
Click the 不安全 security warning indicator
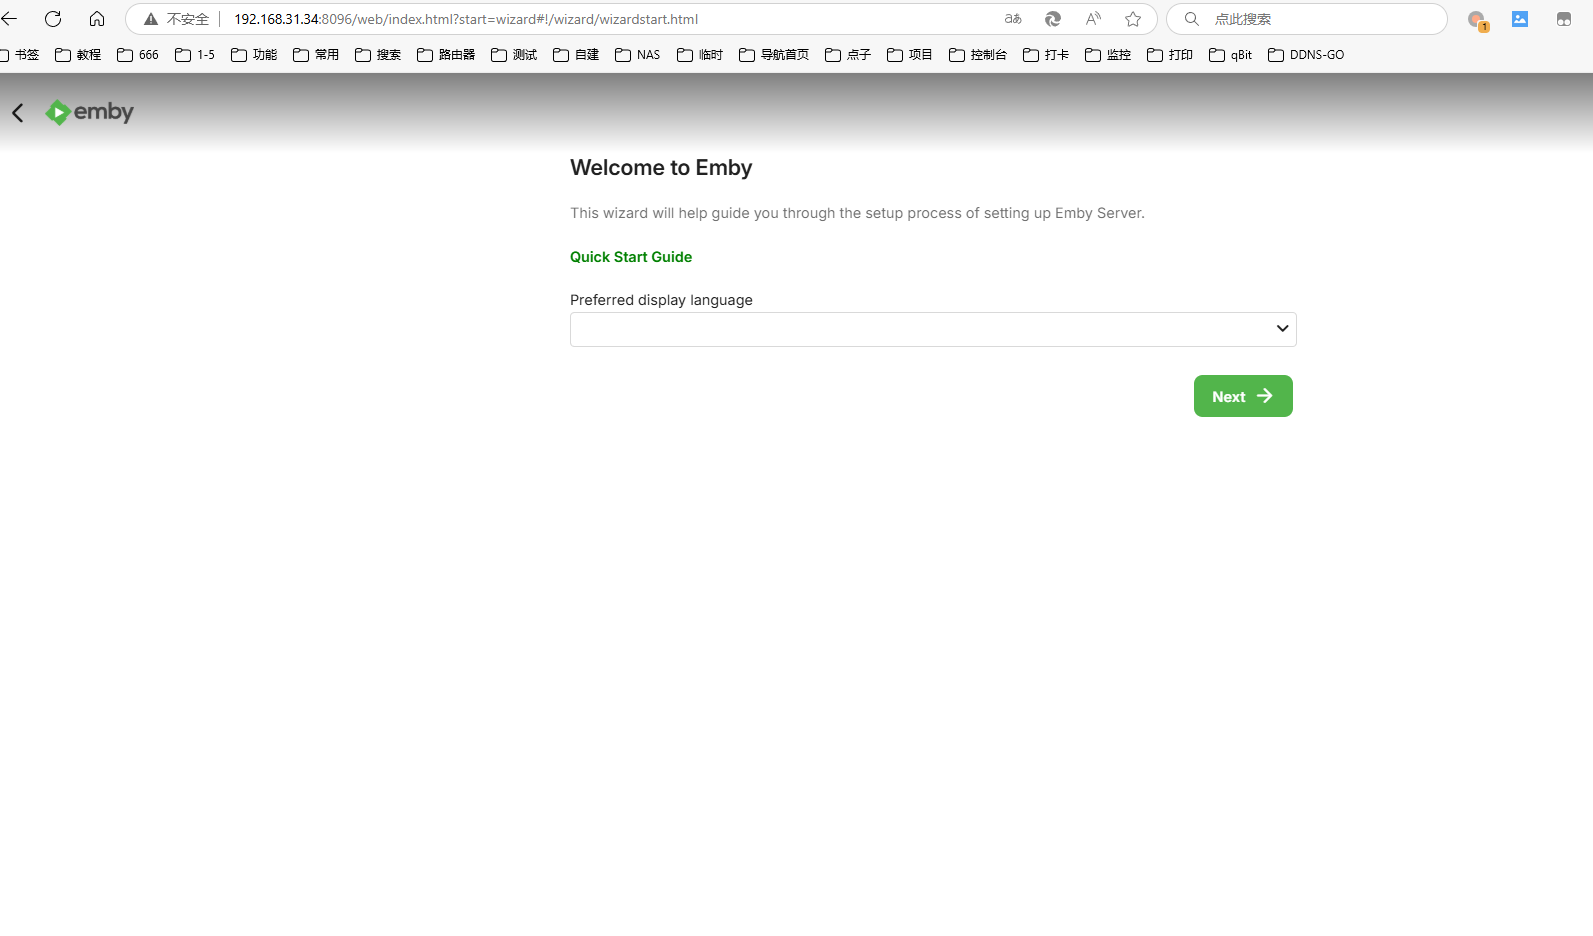coord(177,19)
